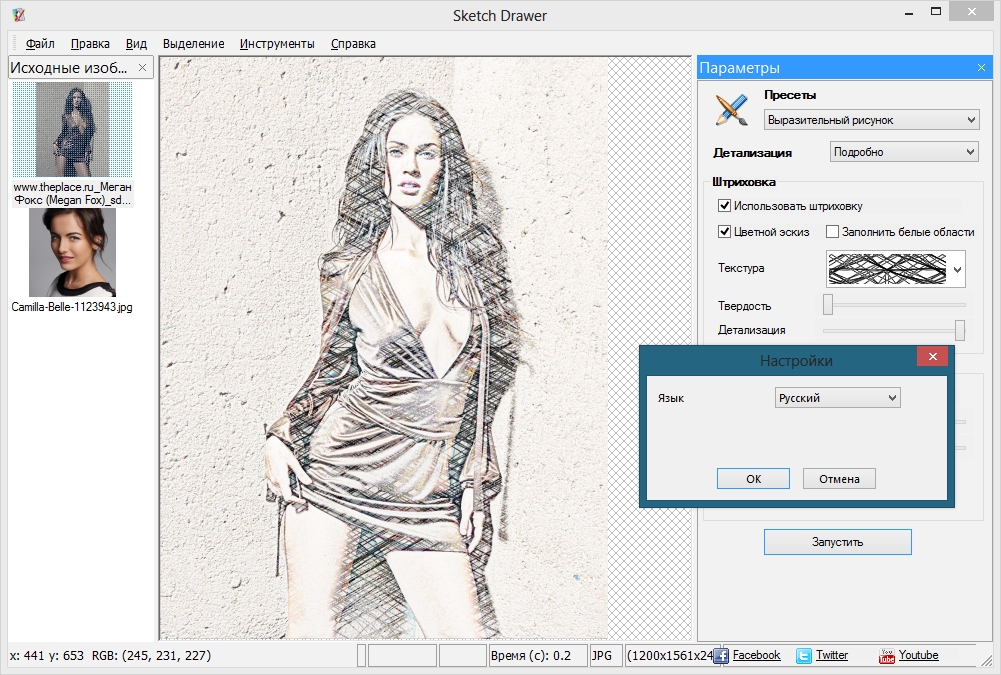
Task: Disable the Цветной эскиз checkbox
Action: point(725,232)
